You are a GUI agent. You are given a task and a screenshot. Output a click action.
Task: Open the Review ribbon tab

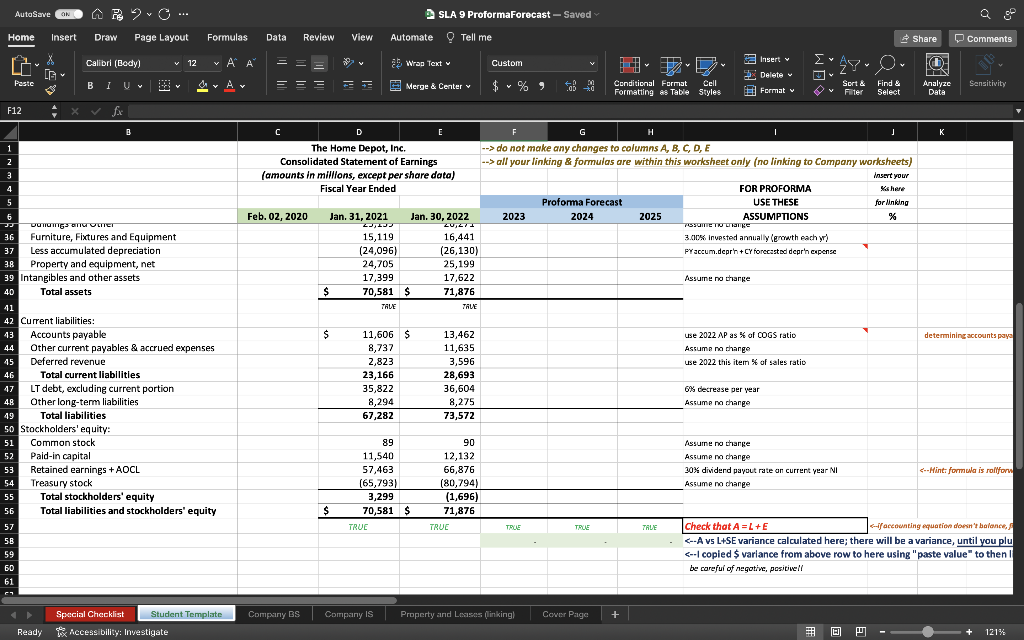tap(319, 37)
